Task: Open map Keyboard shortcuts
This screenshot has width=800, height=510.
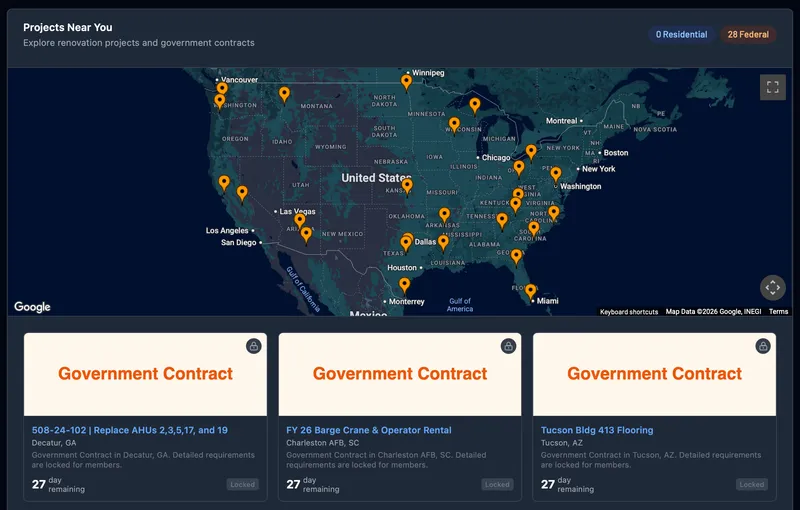Action: [x=629, y=312]
